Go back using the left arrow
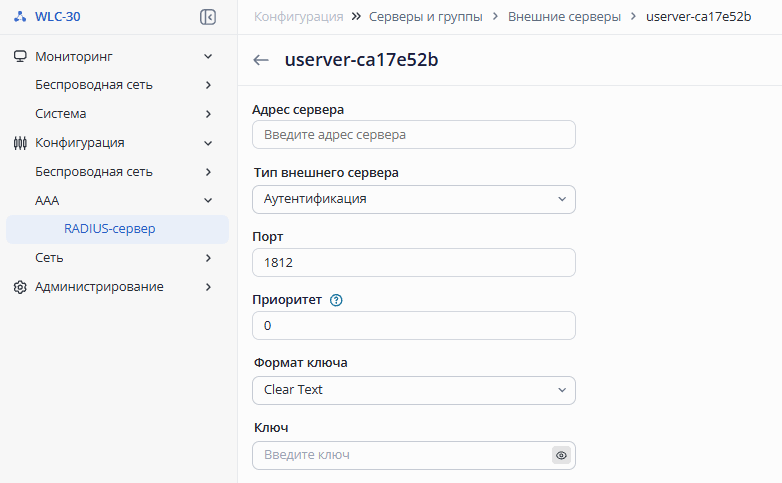Viewport: 782px width, 483px height. coord(261,60)
